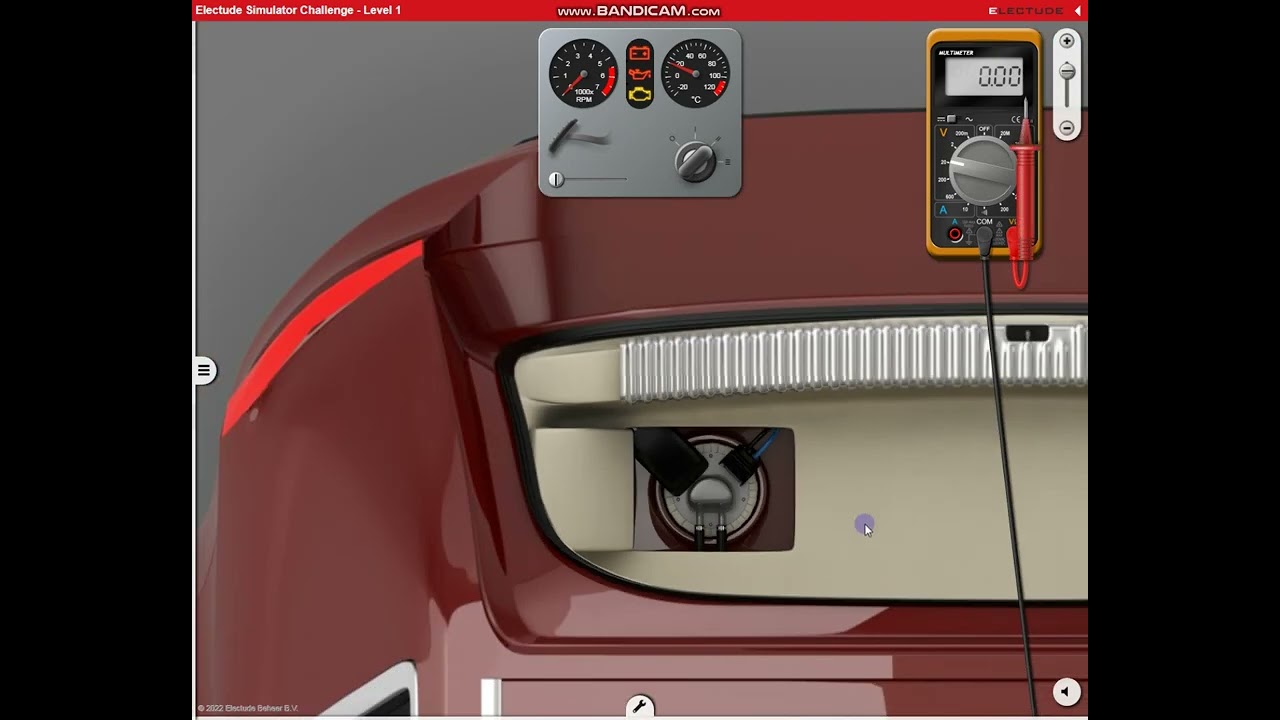Click the zoom out minus button
The height and width of the screenshot is (720, 1280).
click(1067, 128)
